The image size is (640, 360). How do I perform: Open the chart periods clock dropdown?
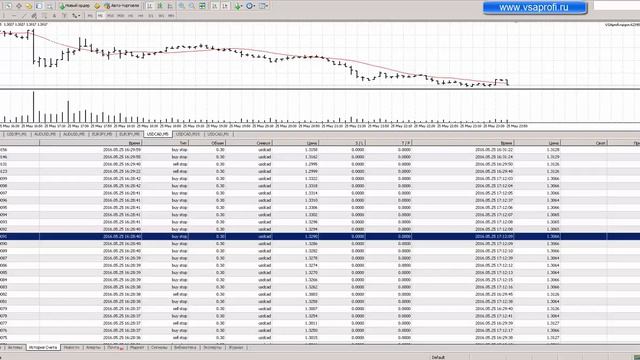click(x=250, y=6)
